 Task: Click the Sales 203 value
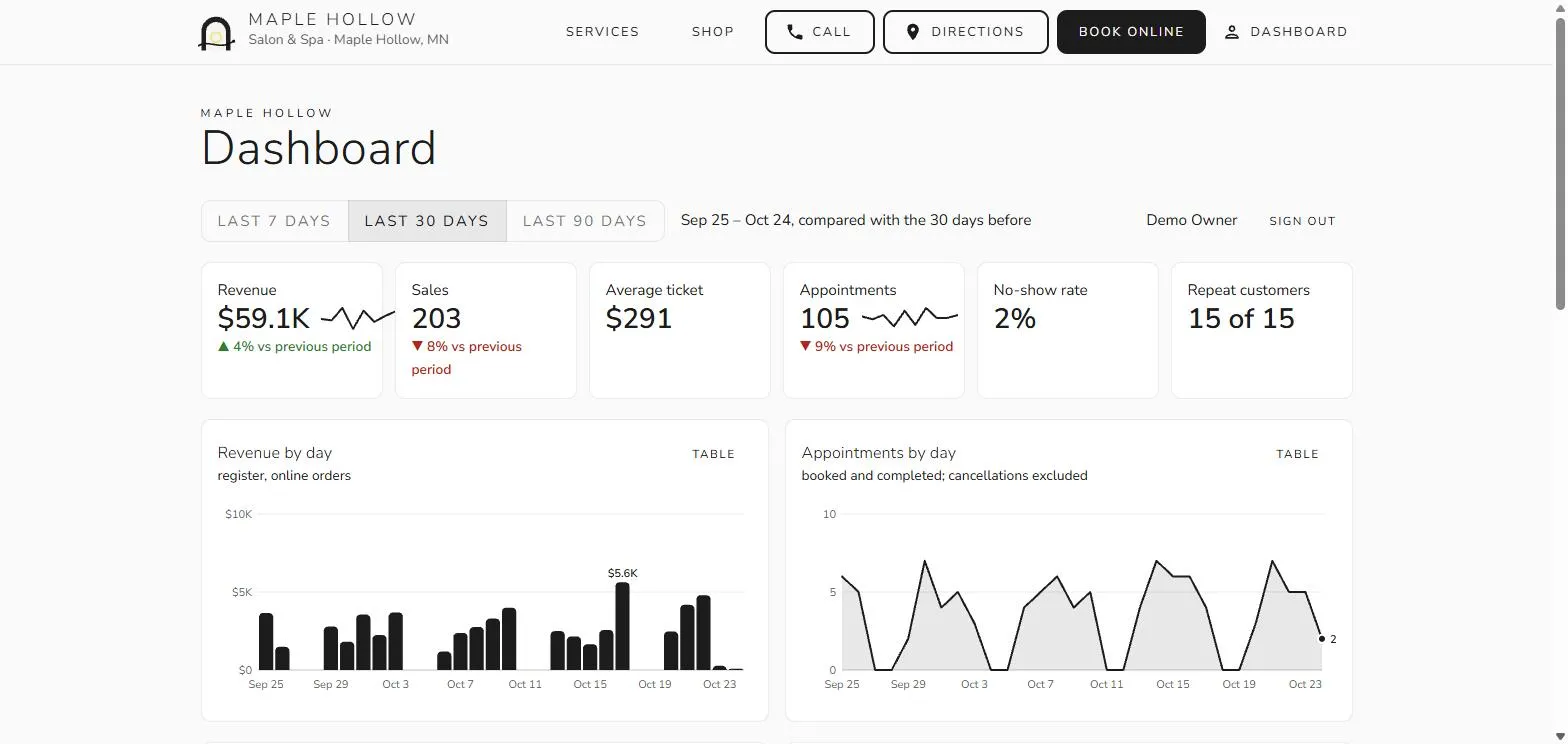click(436, 318)
